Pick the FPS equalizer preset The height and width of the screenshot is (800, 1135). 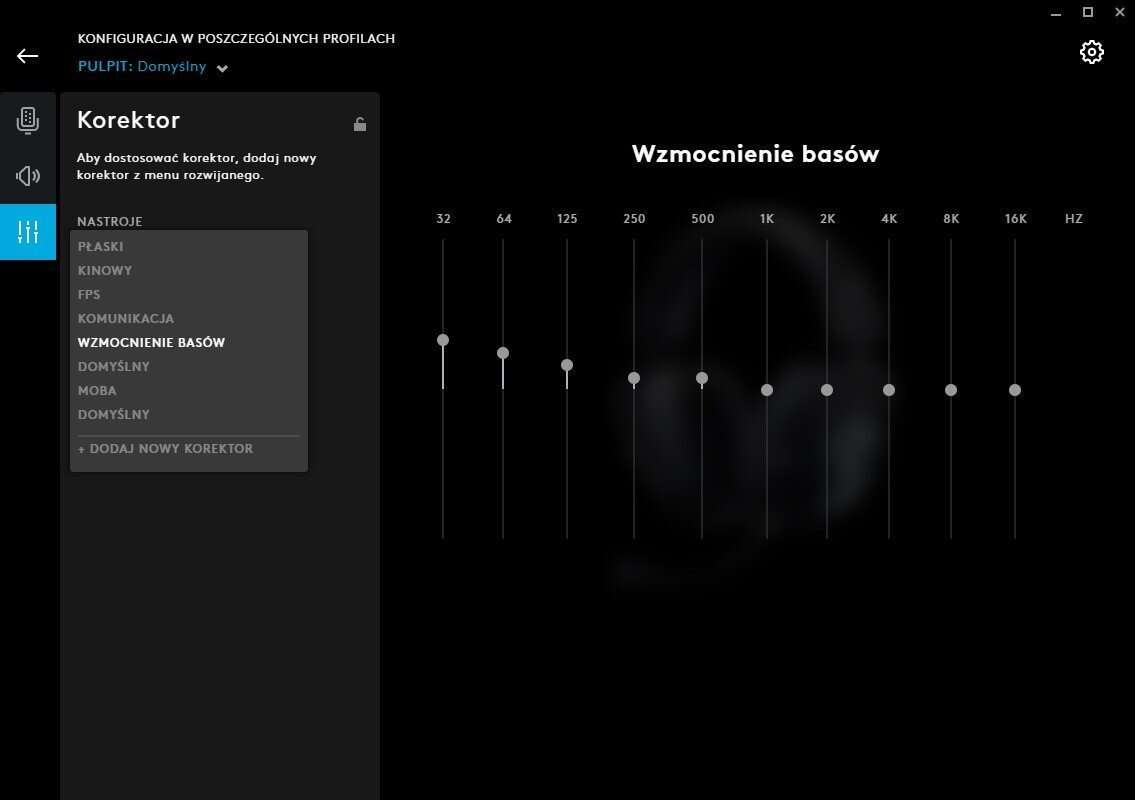point(89,294)
